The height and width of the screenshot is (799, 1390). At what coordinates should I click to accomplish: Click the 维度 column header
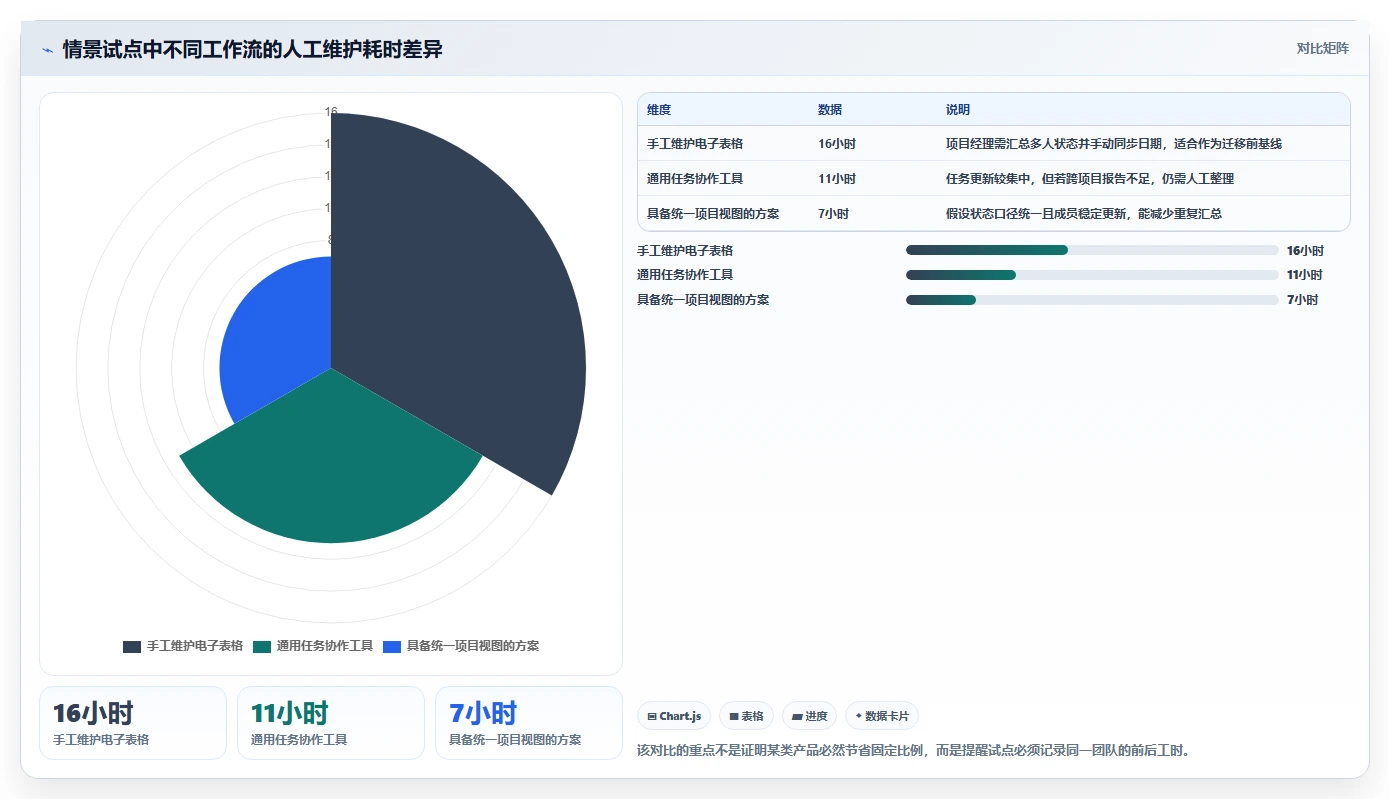(659, 110)
